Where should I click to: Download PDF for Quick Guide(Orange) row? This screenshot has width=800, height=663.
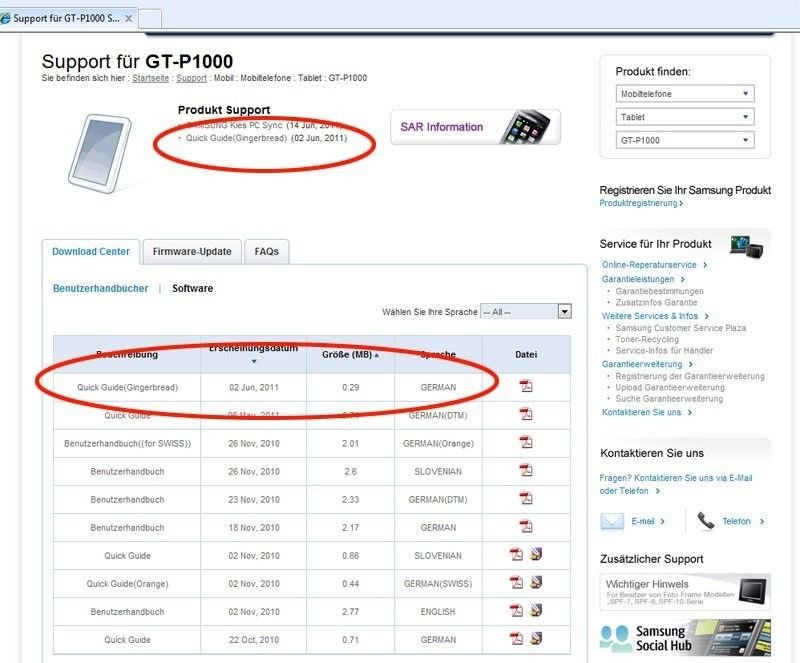tap(516, 582)
